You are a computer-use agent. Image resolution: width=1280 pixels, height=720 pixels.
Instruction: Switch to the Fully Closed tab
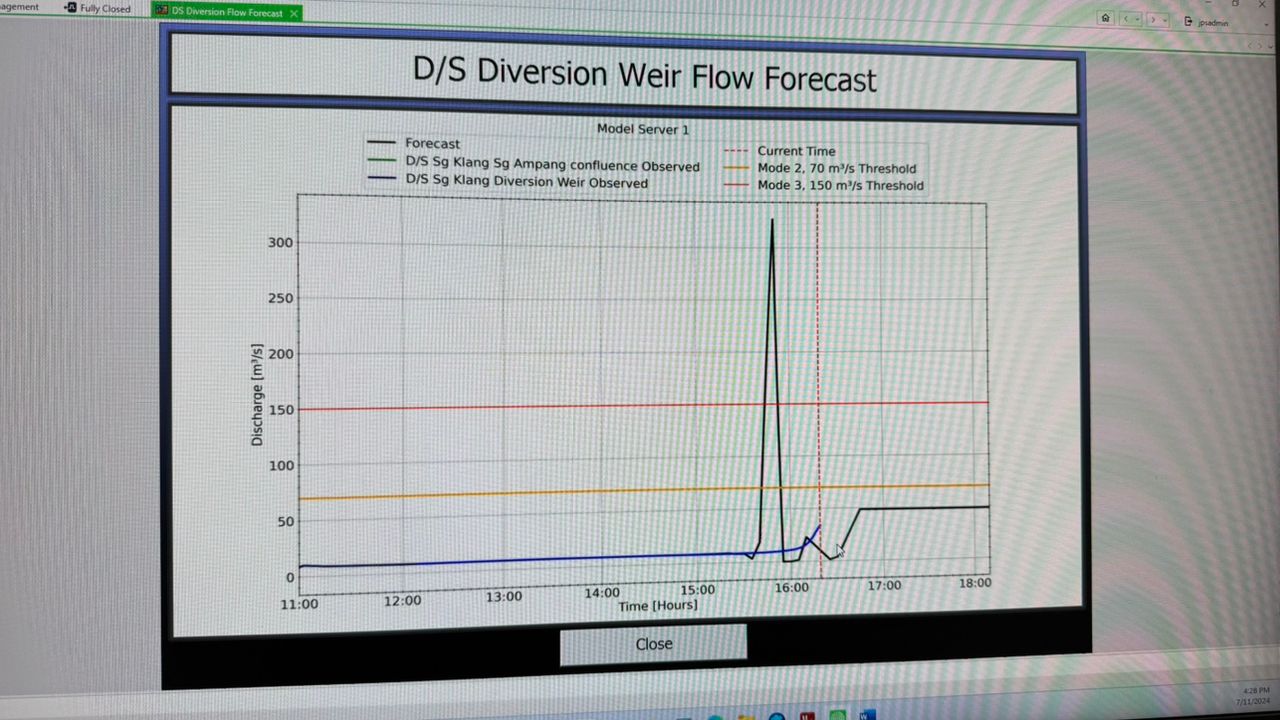click(104, 9)
